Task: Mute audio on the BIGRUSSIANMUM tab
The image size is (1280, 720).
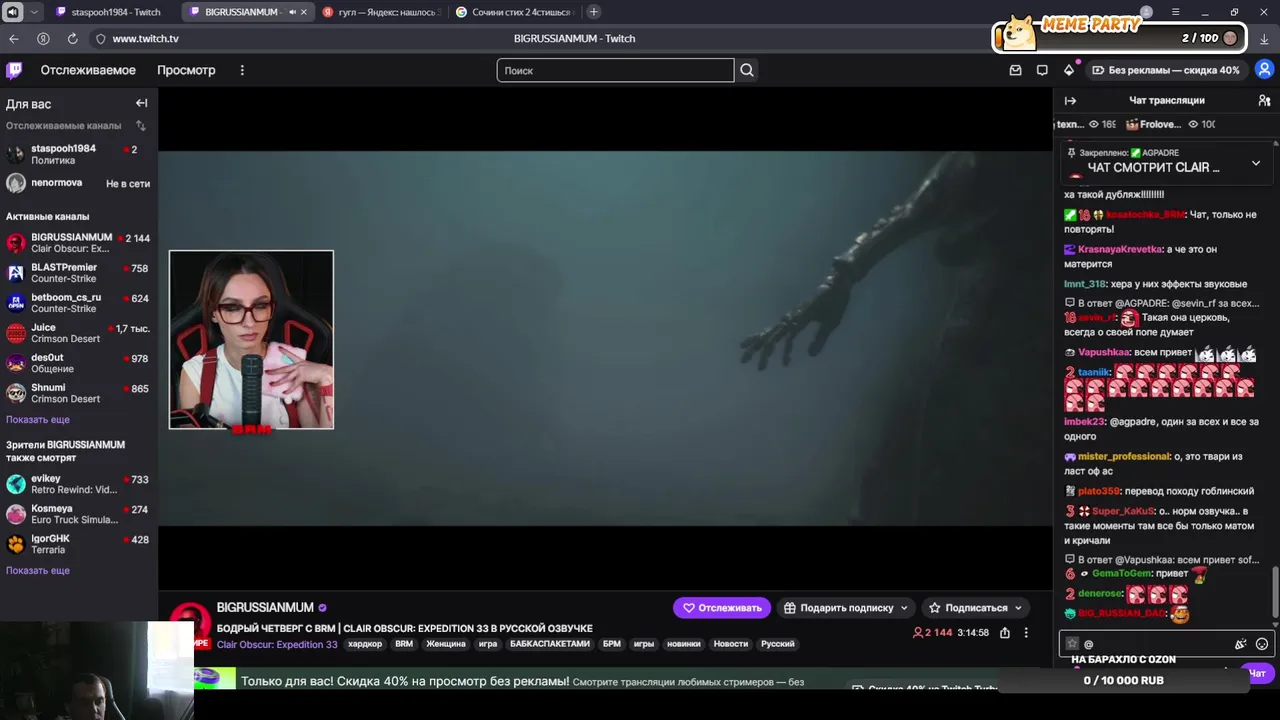Action: tap(292, 12)
